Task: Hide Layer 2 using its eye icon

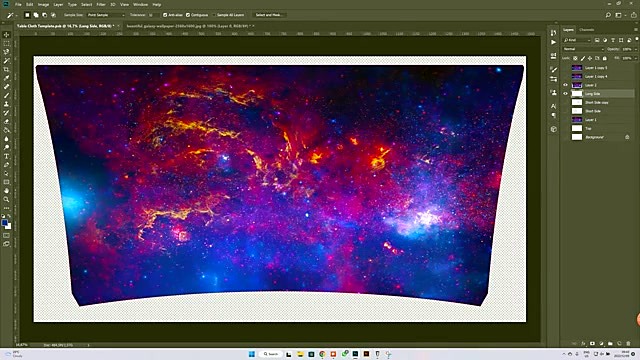Action: coord(565,85)
